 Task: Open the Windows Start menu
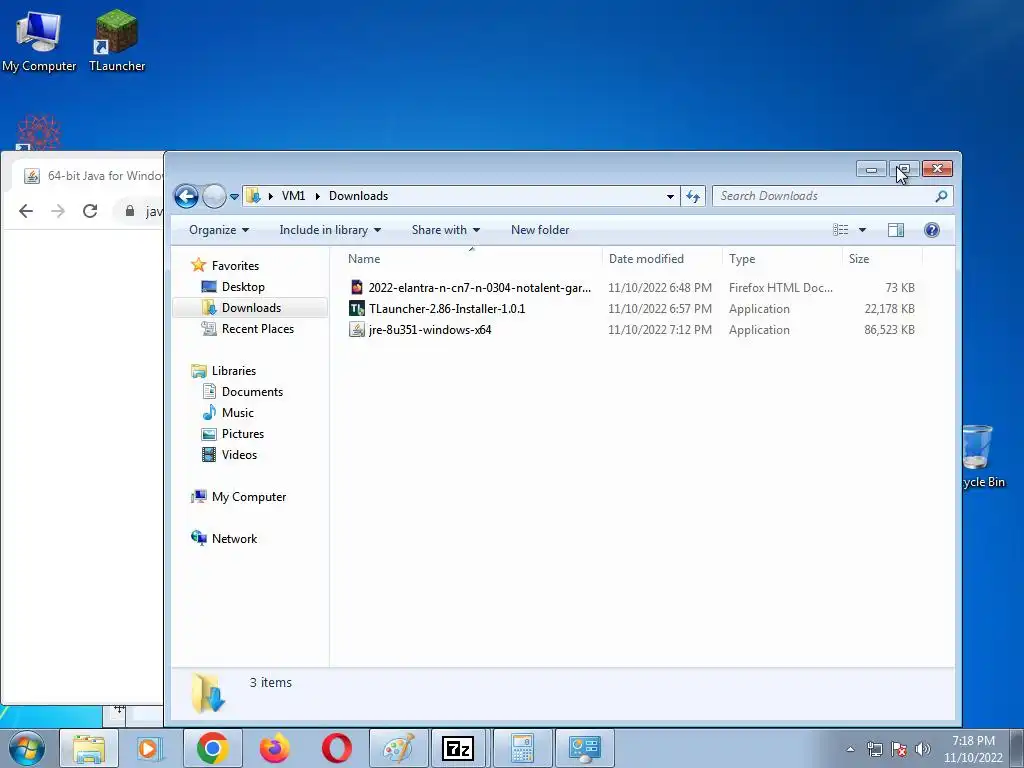[x=27, y=748]
